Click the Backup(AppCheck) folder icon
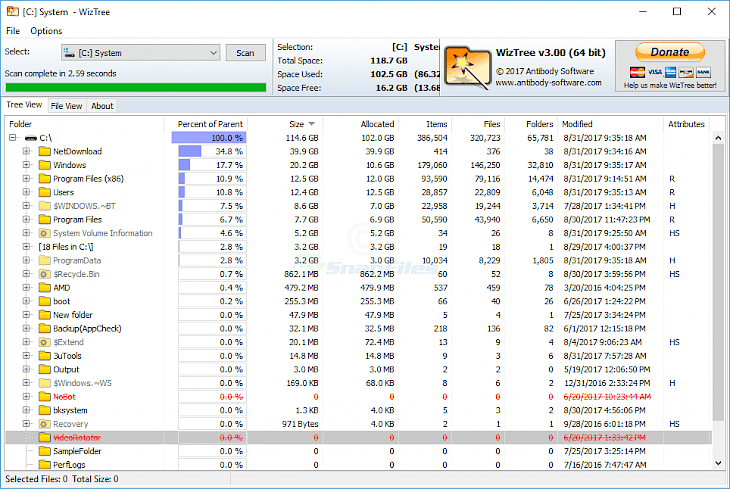This screenshot has height=489, width=730. click(45, 329)
